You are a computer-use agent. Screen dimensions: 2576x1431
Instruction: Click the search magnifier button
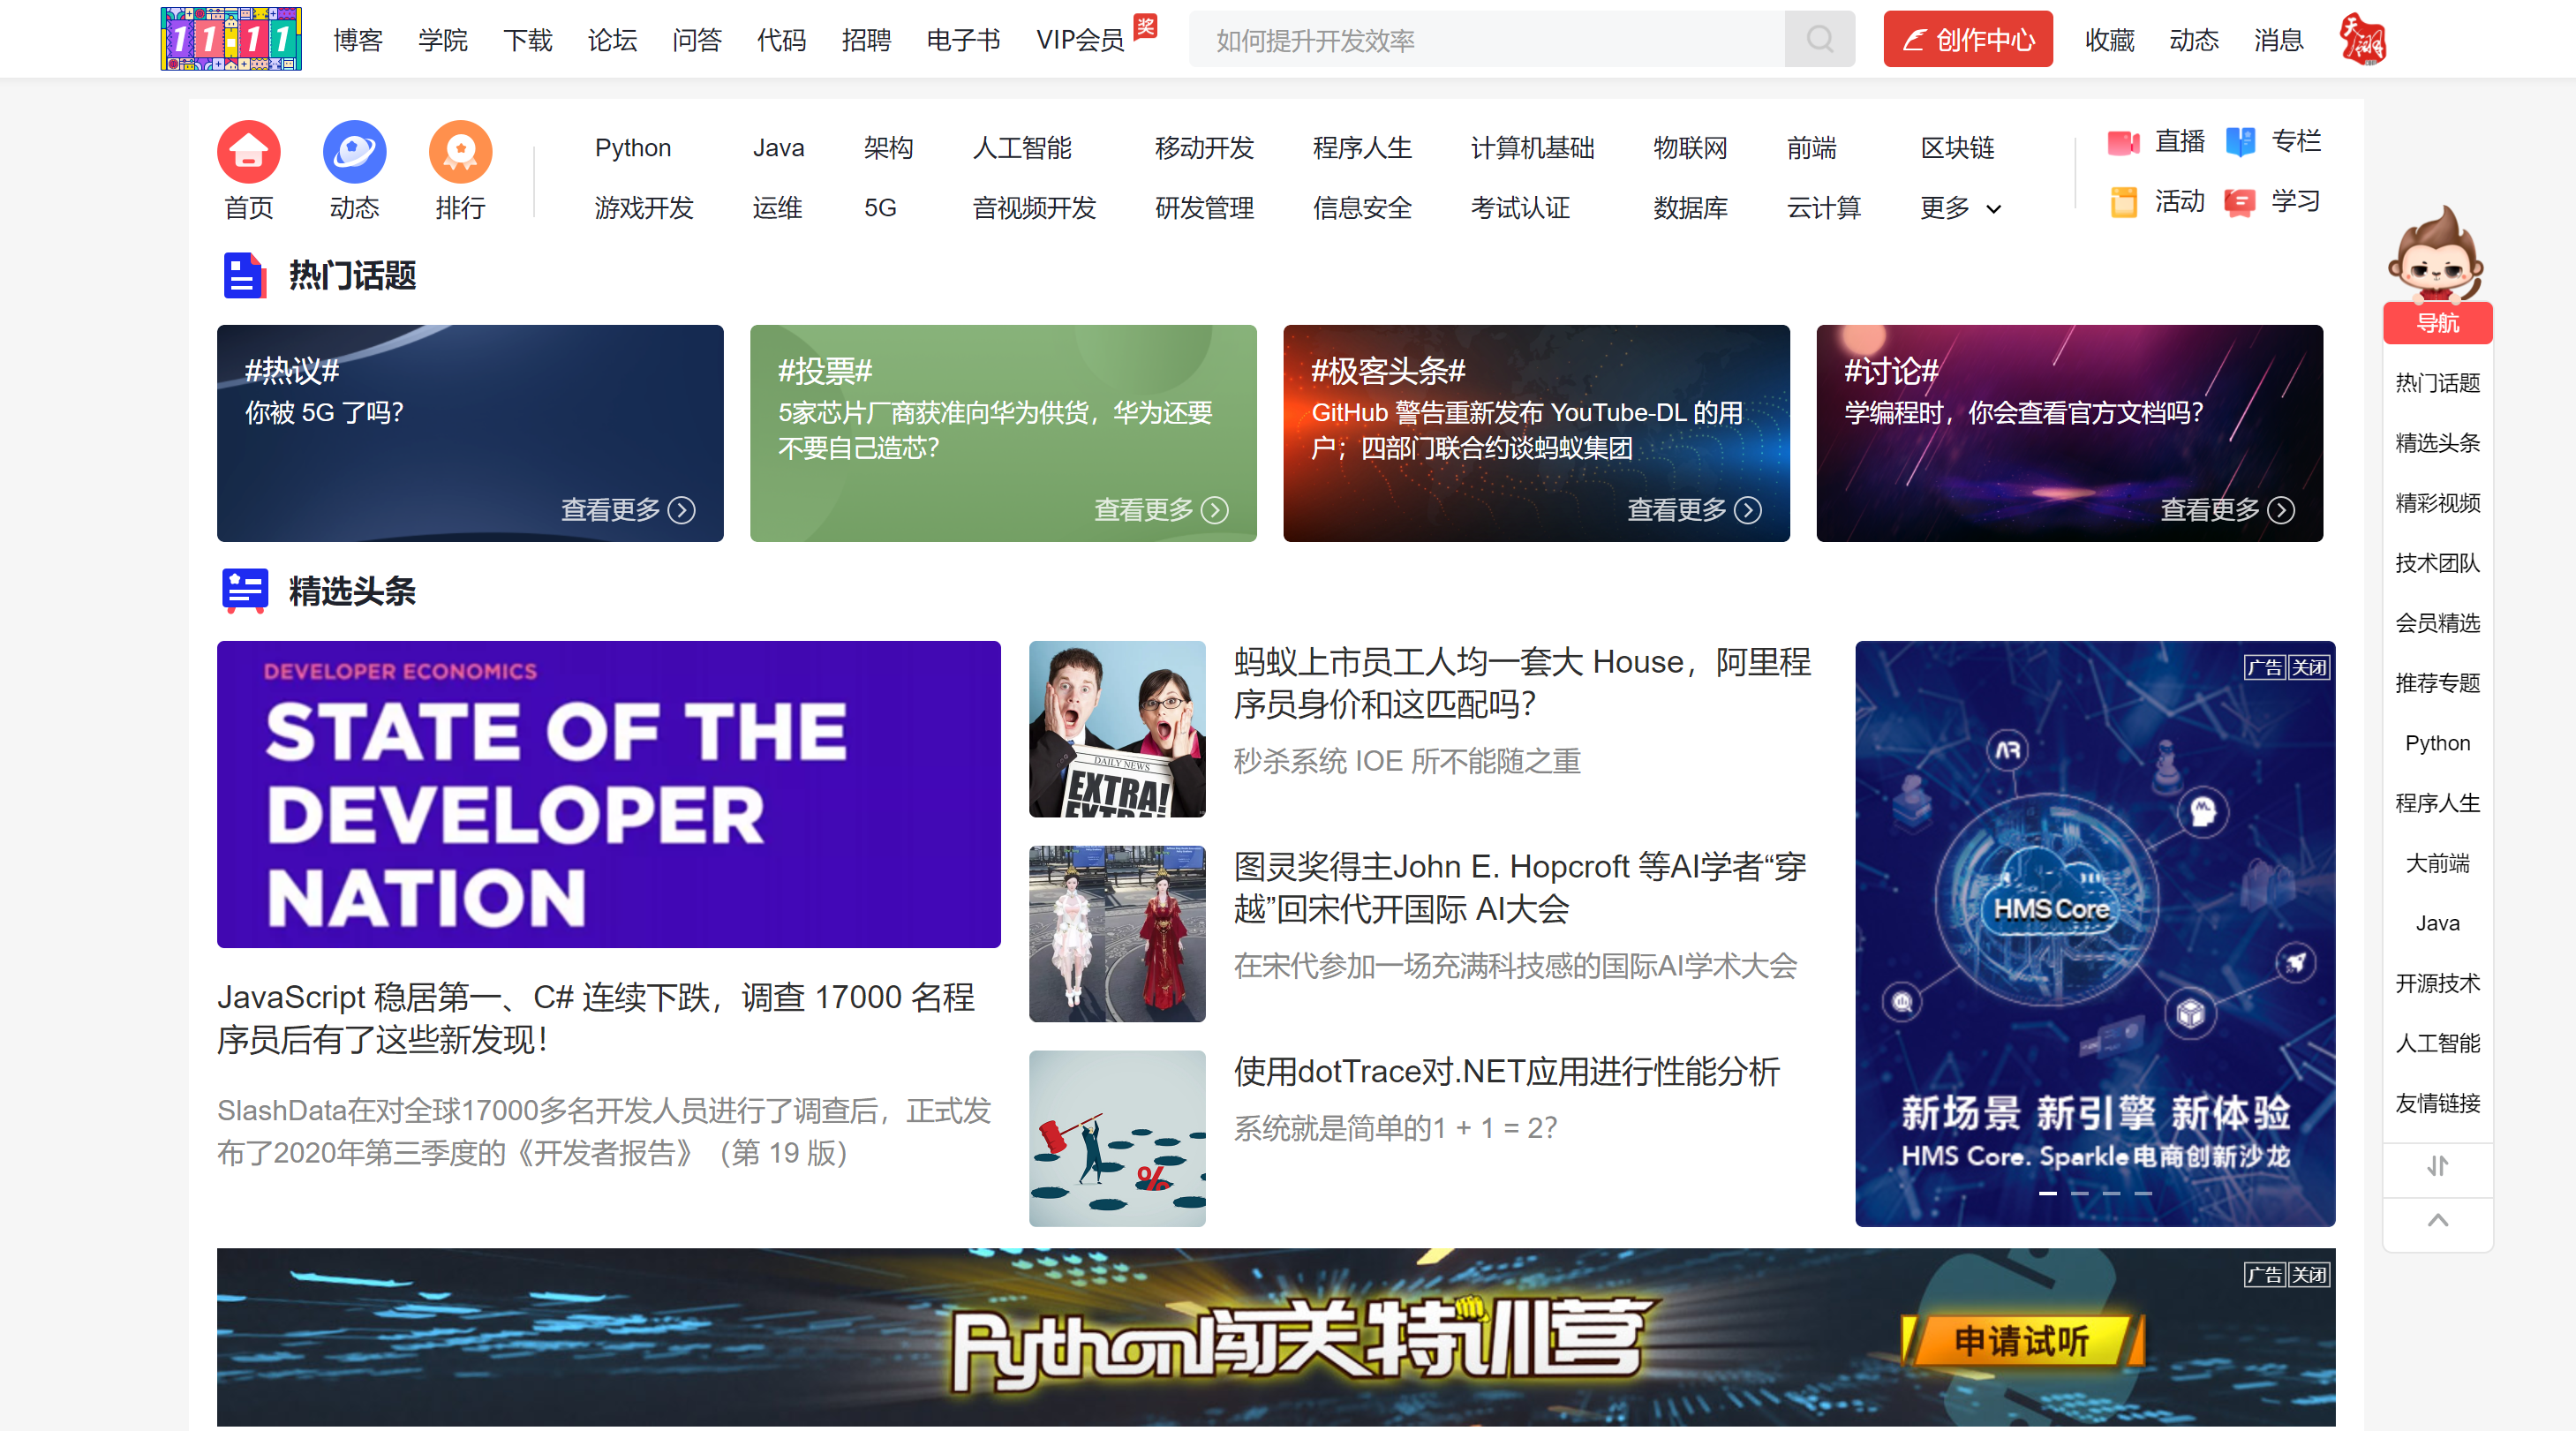point(1819,40)
